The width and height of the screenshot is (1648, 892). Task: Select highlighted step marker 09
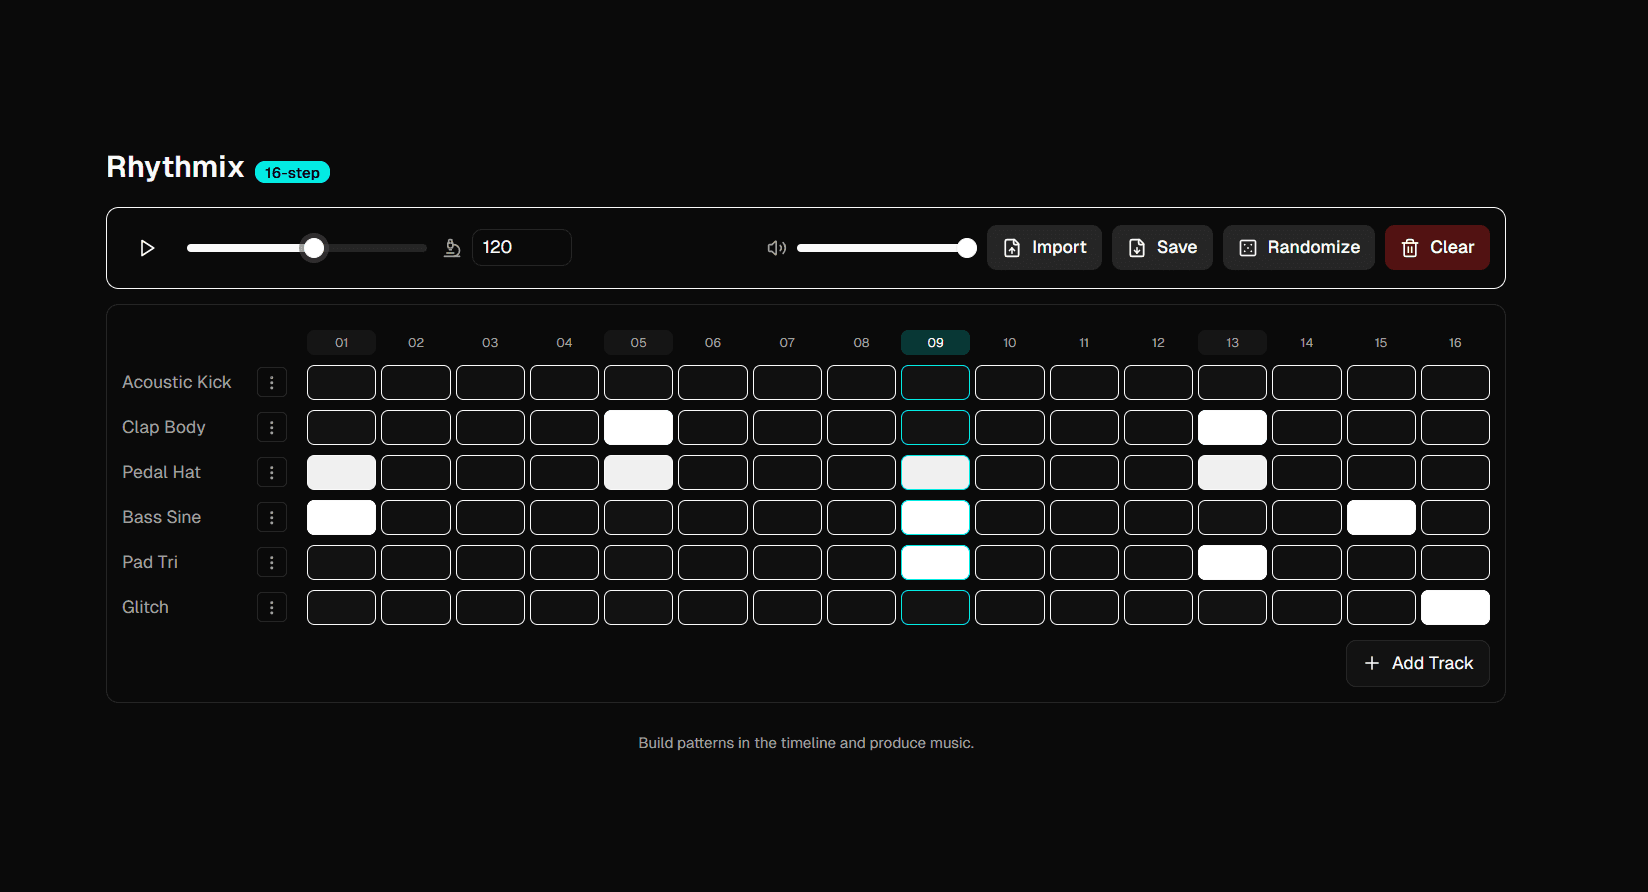click(935, 342)
